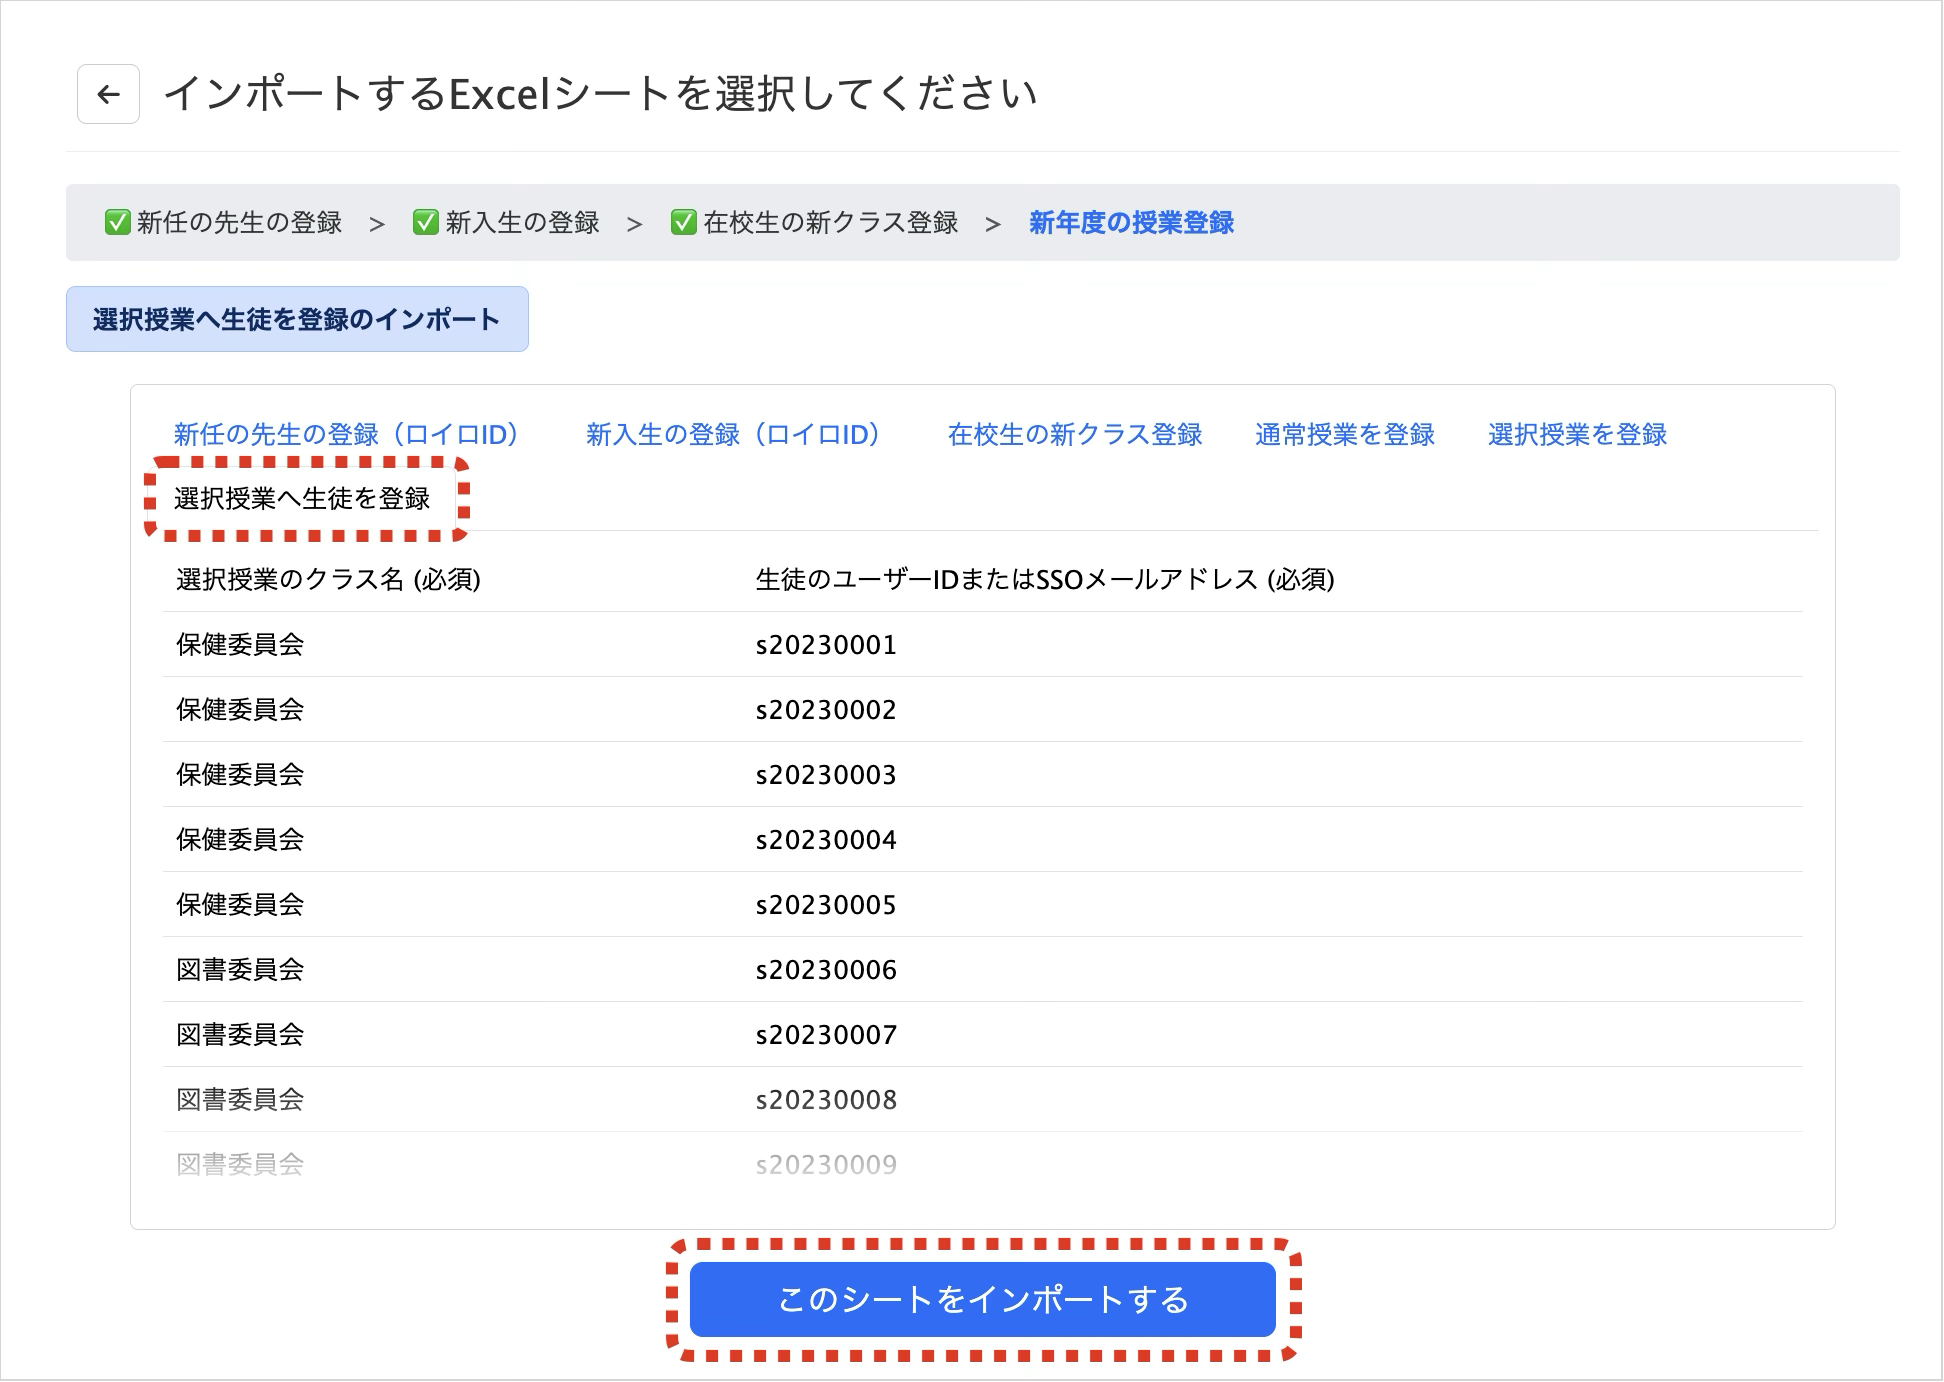Click the first 図書委員会 row cell
The width and height of the screenshot is (1944, 1382).
pyautogui.click(x=240, y=970)
